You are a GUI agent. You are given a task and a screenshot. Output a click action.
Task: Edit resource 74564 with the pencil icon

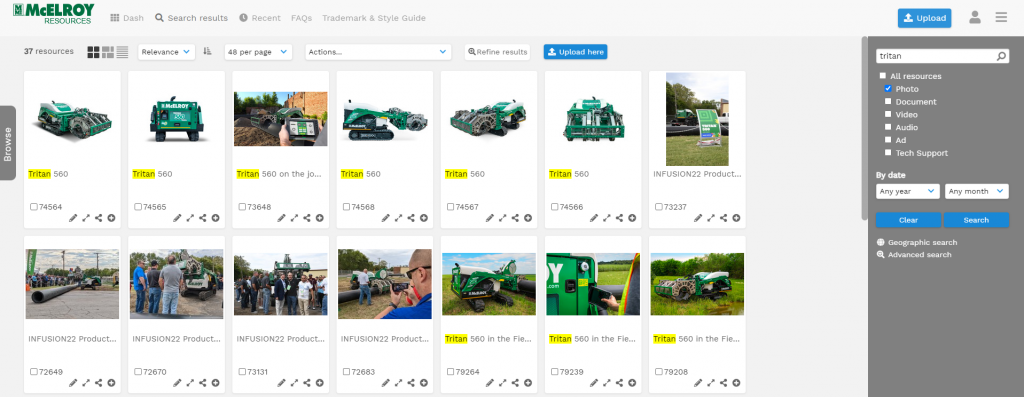(x=73, y=218)
